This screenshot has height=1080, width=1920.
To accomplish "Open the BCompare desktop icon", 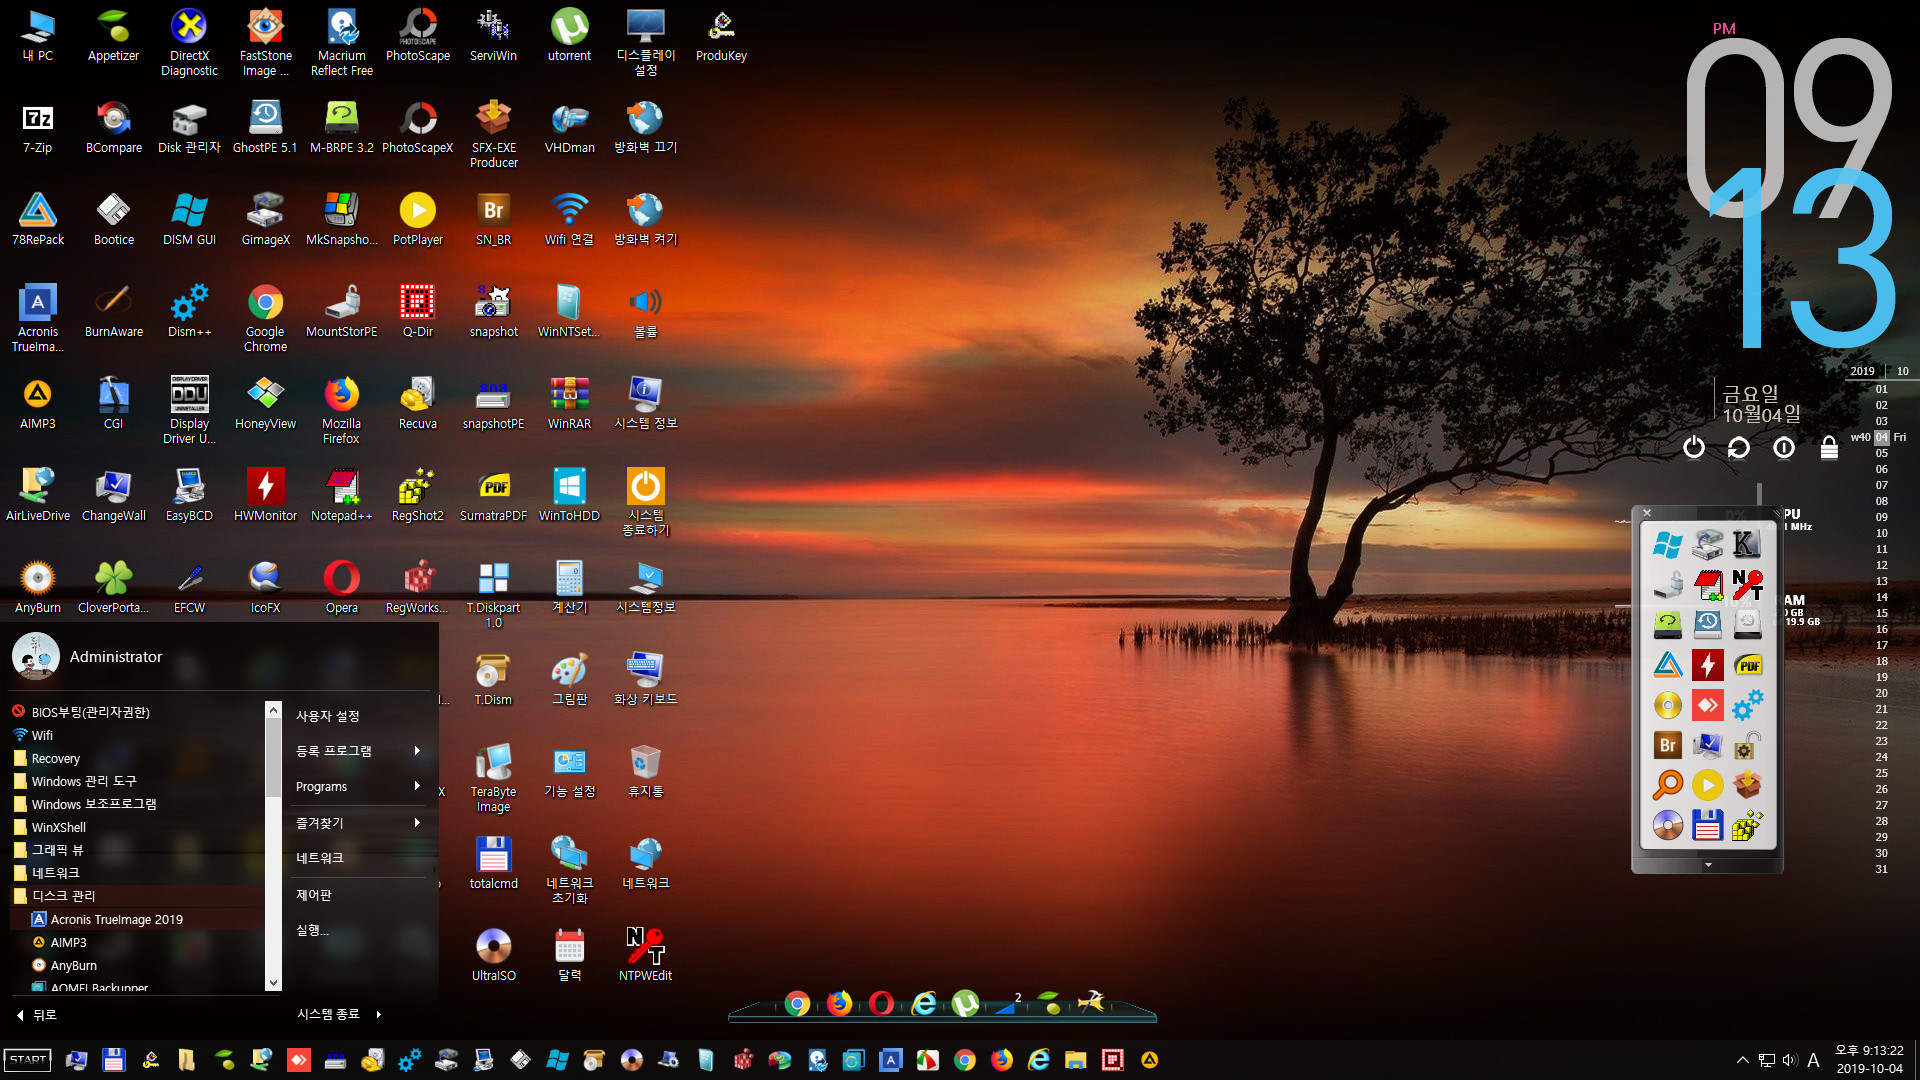I will [x=113, y=128].
